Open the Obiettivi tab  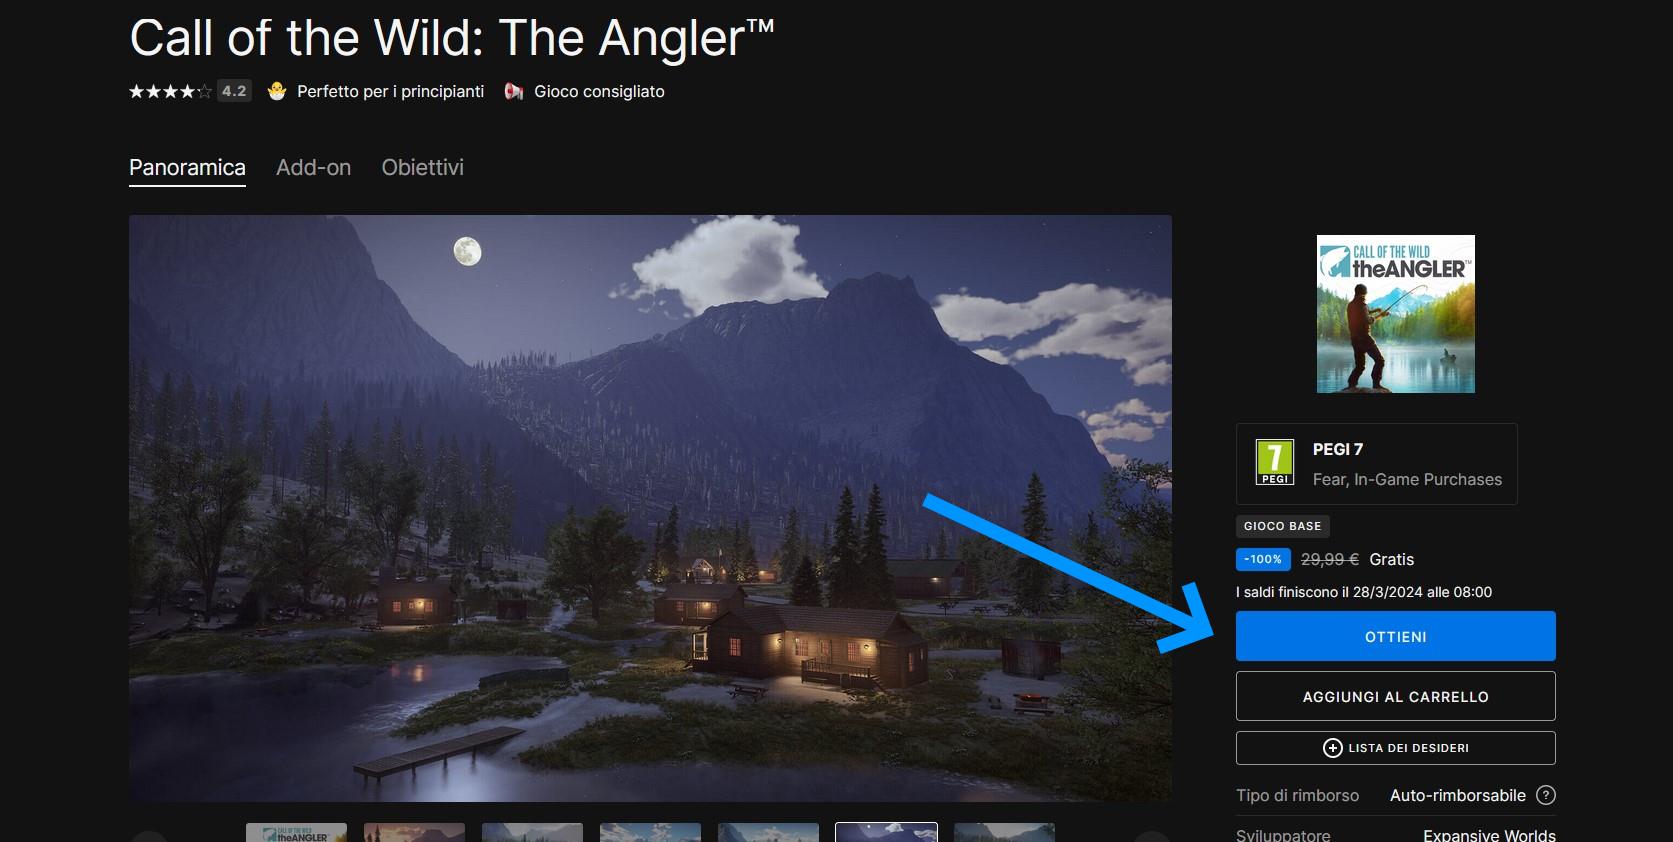click(x=422, y=167)
